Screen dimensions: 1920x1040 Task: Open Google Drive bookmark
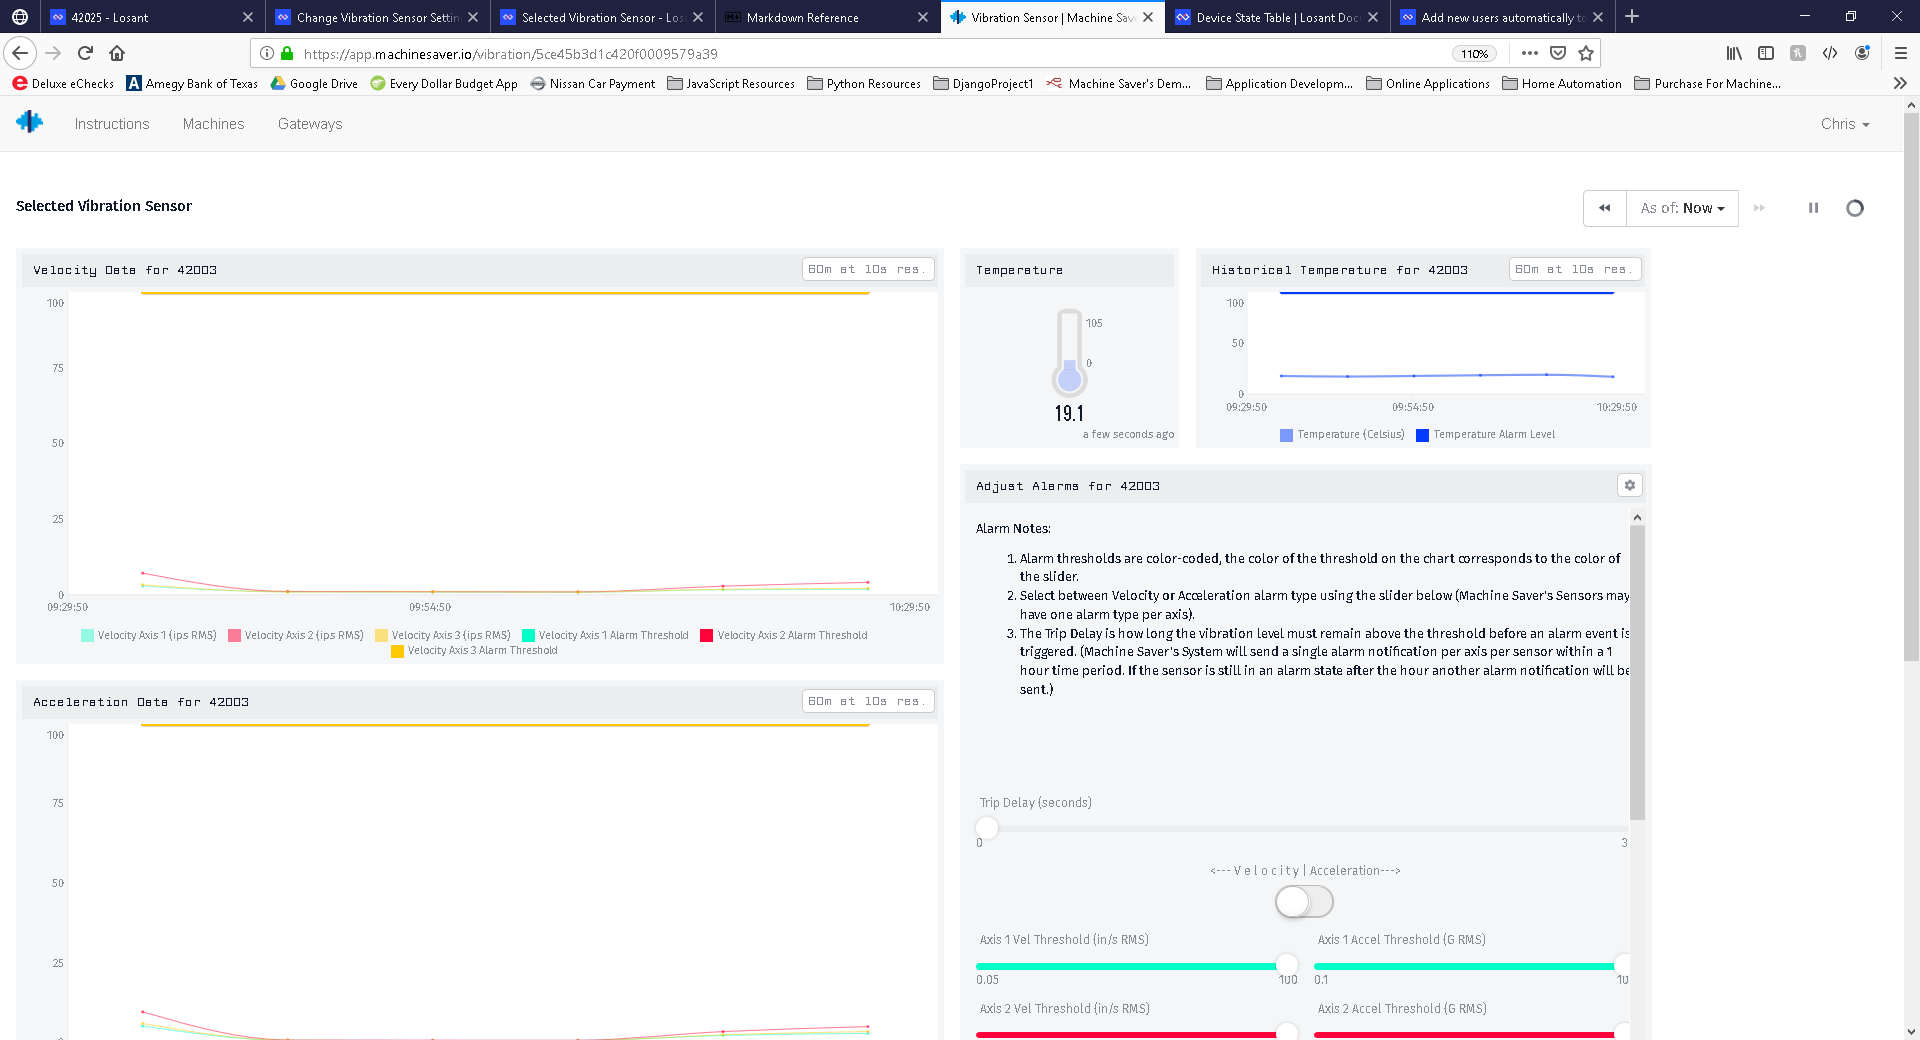click(314, 84)
